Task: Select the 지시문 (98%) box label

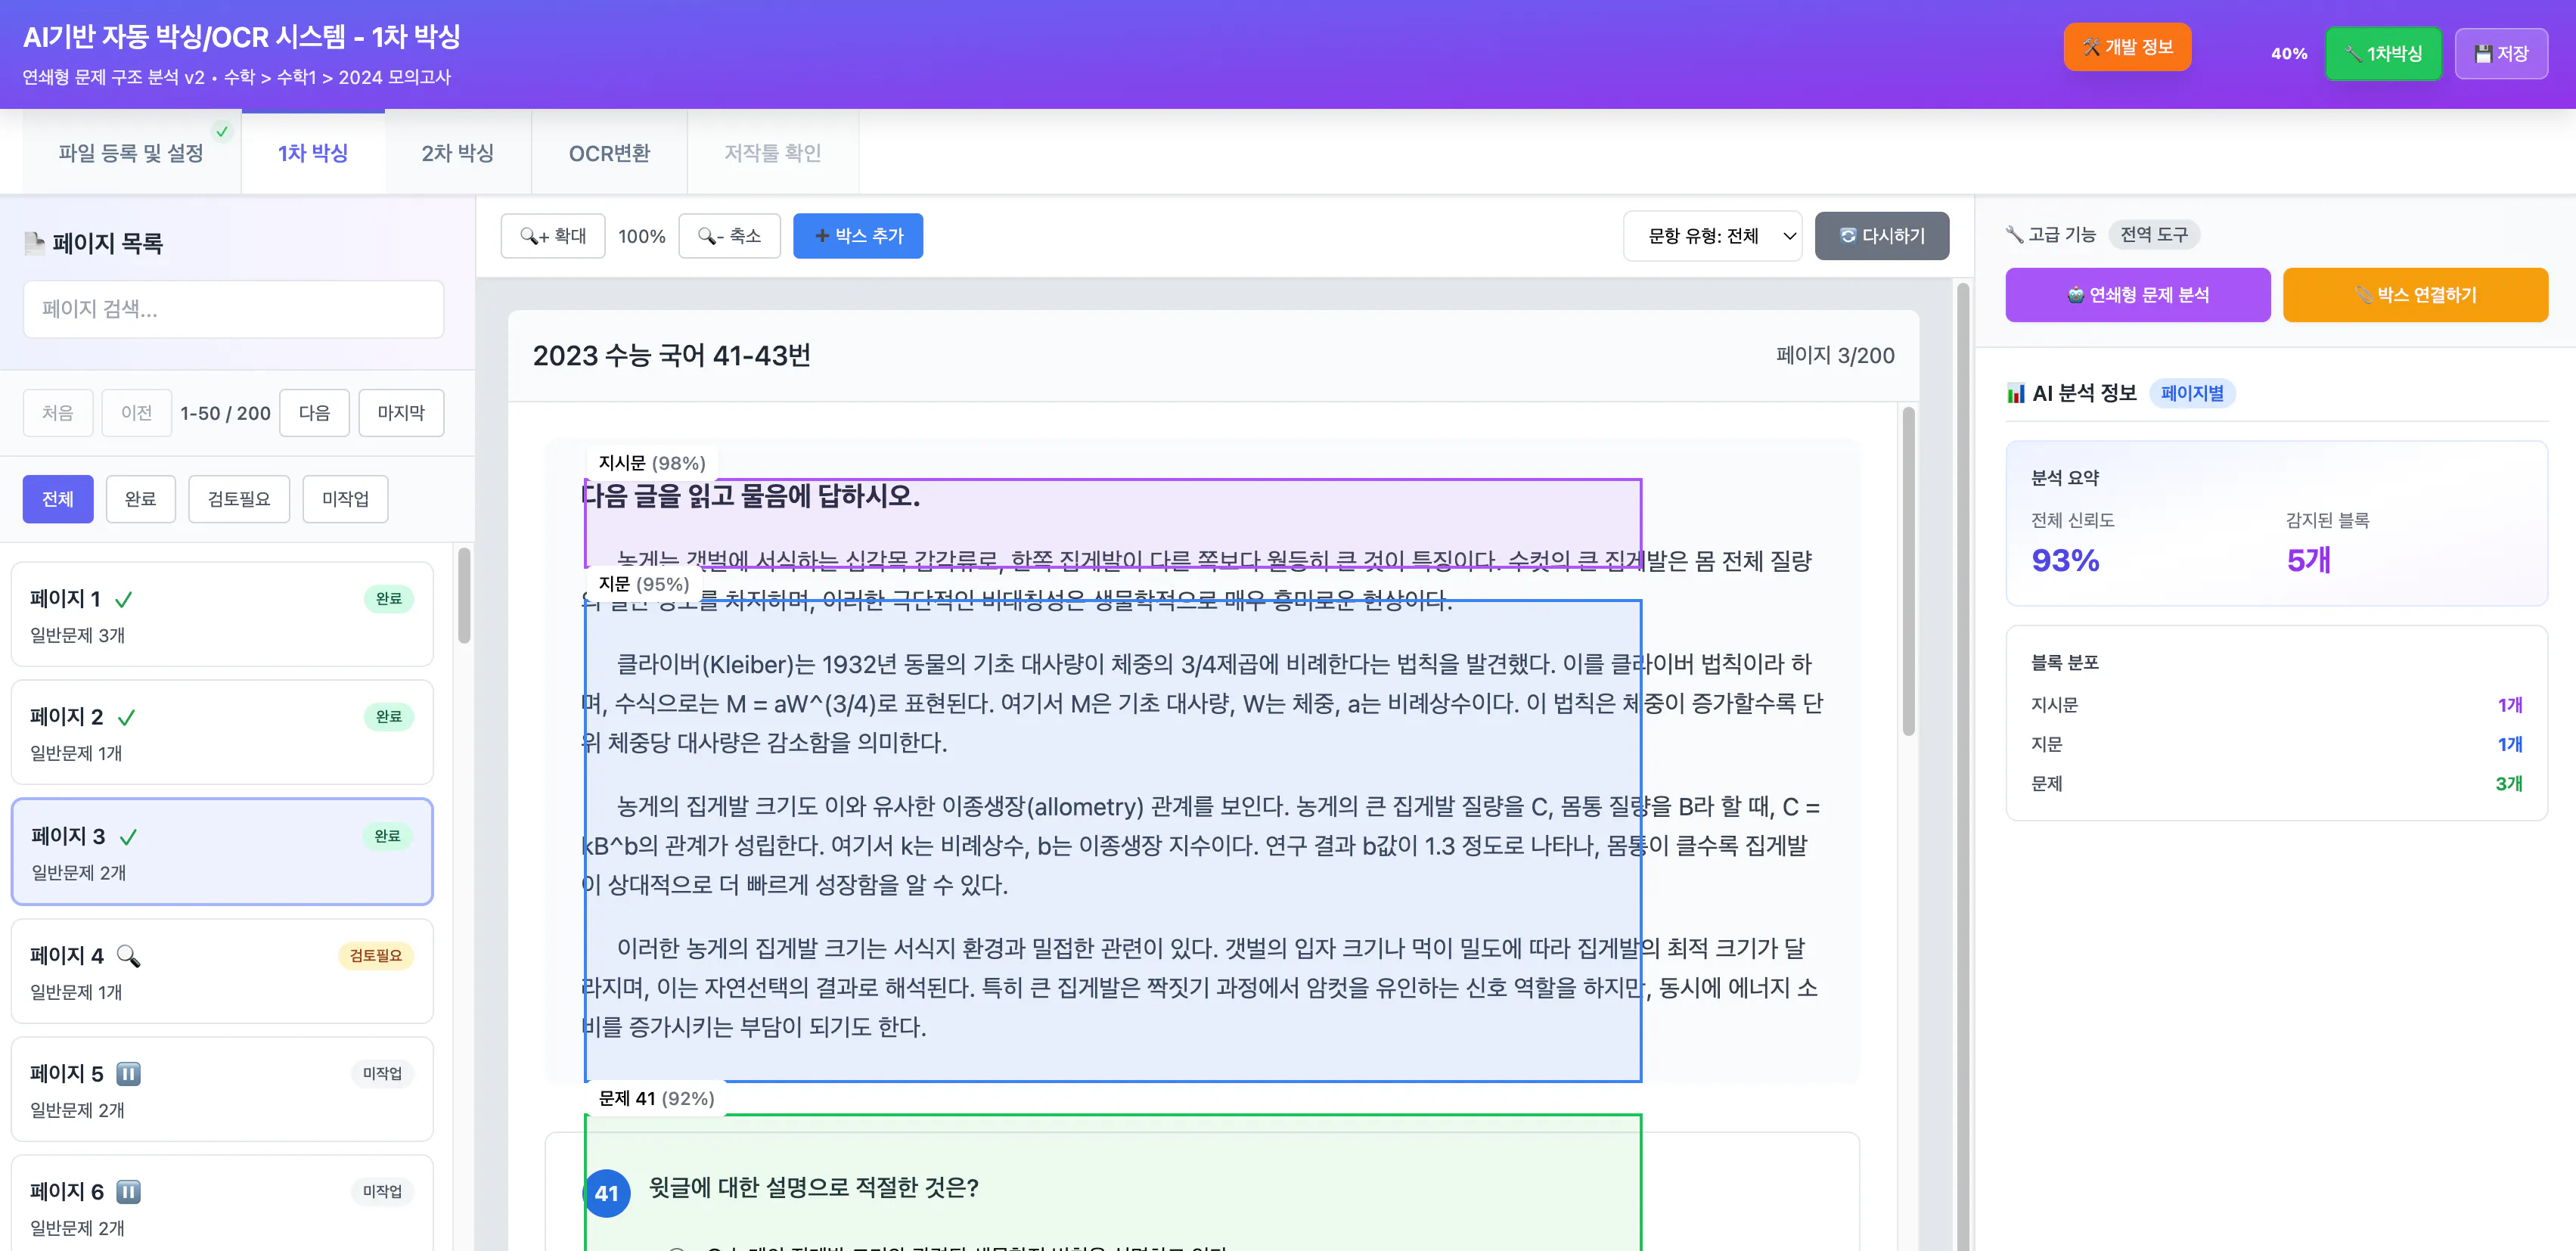Action: (x=651, y=463)
